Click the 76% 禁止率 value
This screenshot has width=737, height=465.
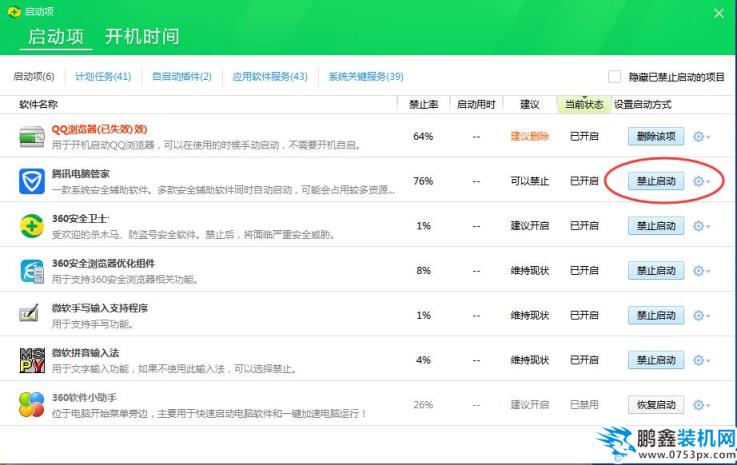[x=423, y=181]
